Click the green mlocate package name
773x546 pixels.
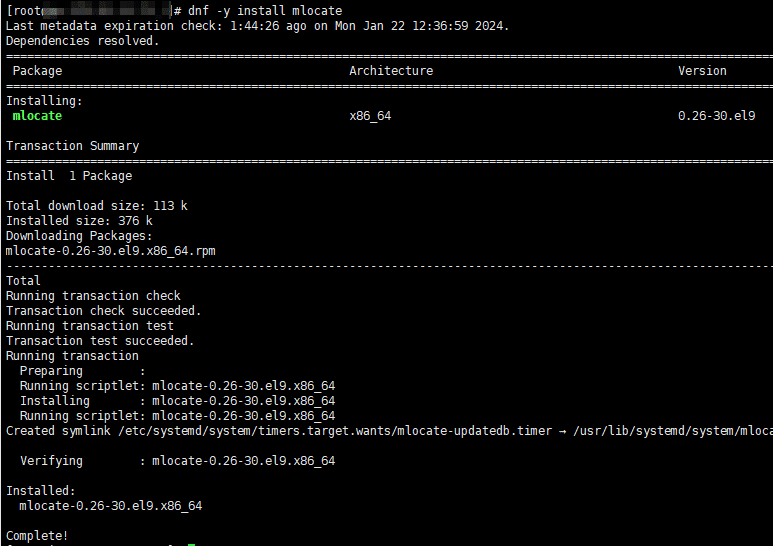pos(37,116)
